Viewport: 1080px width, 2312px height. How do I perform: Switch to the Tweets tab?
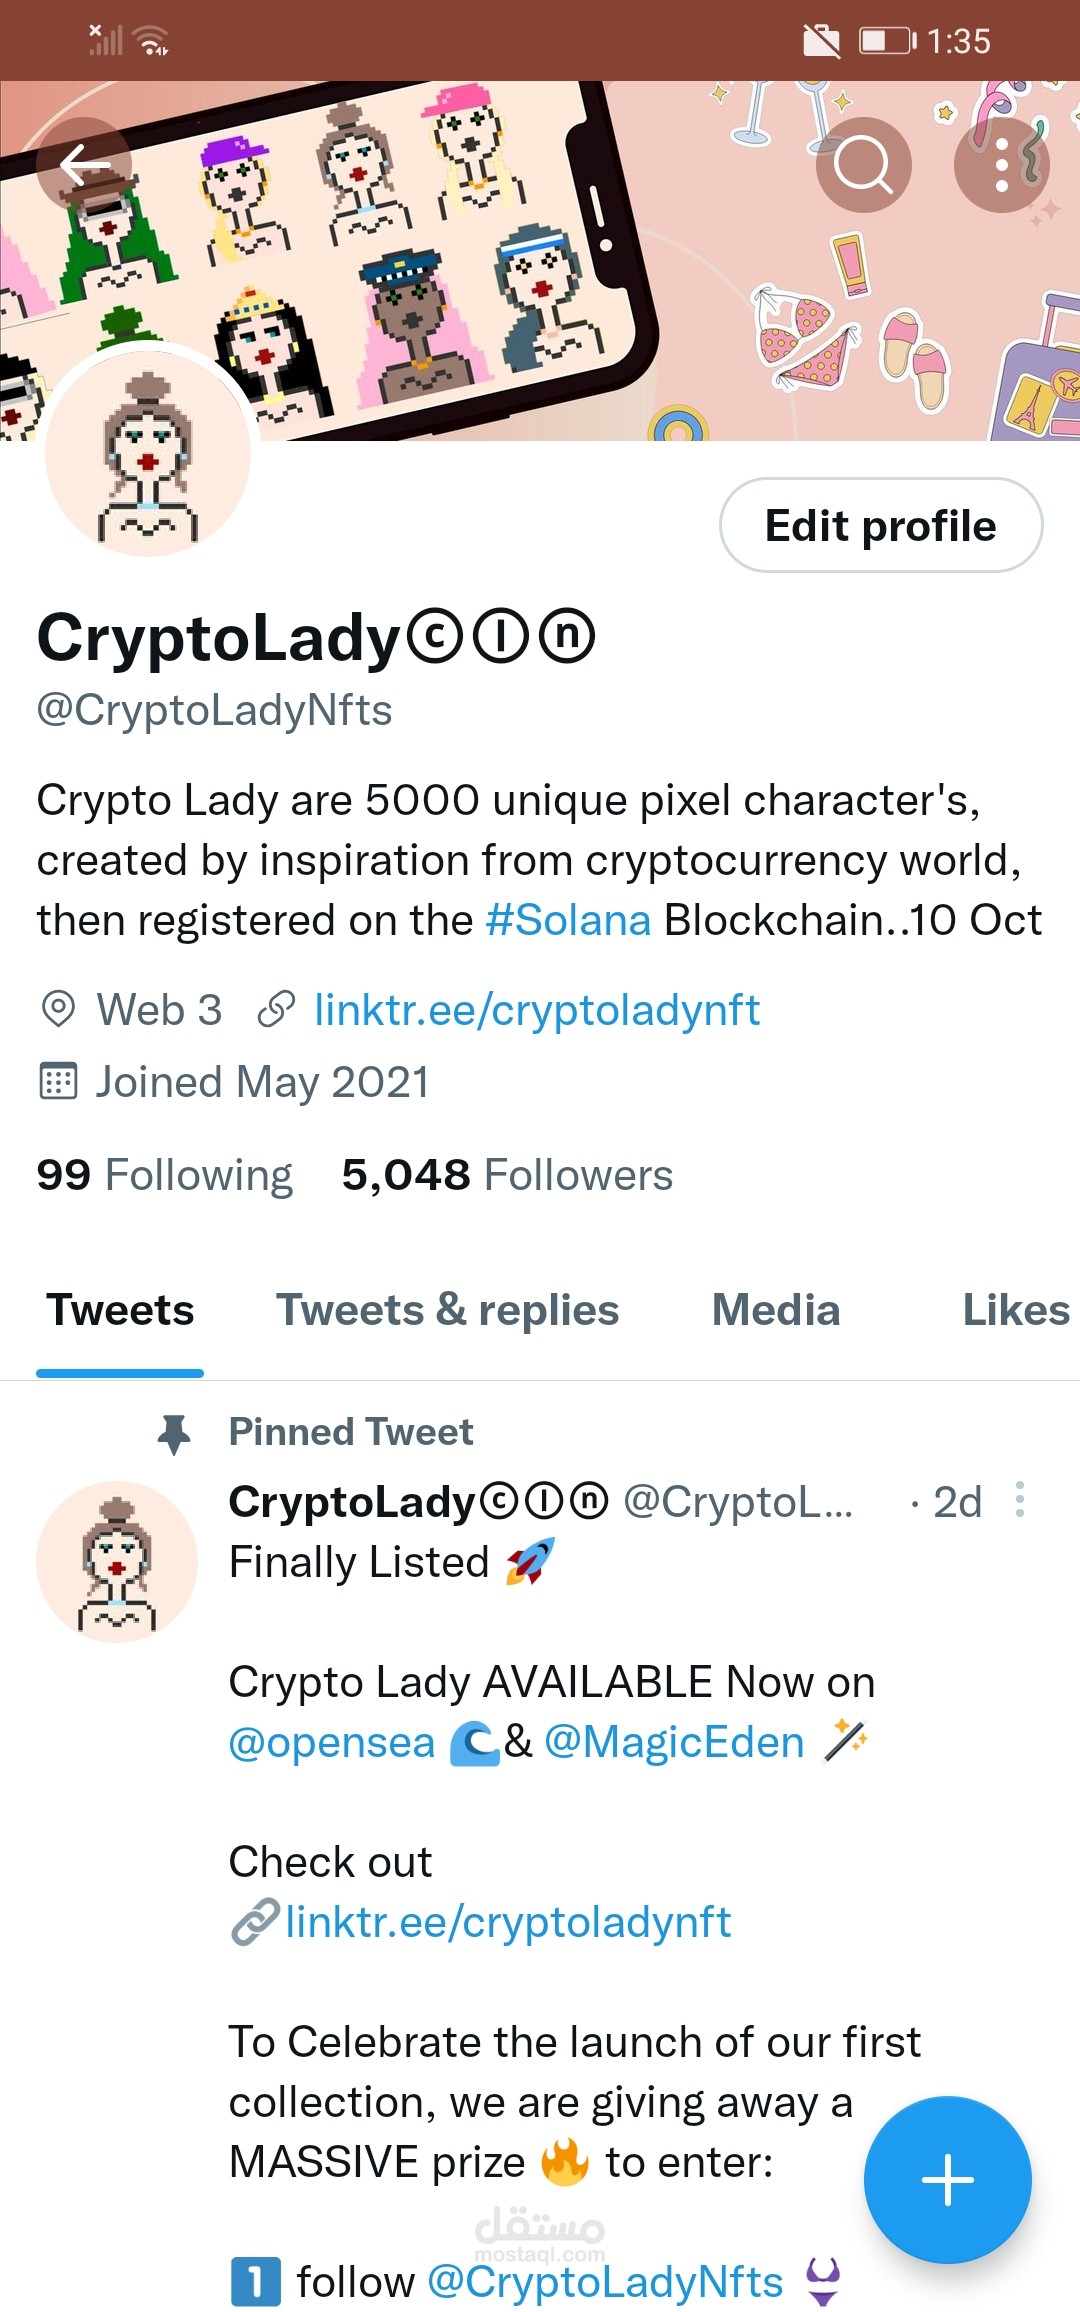coord(120,1310)
